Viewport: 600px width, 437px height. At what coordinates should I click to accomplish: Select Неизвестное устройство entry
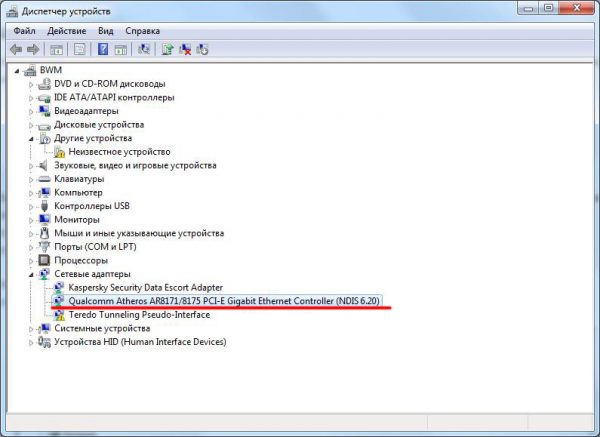pyautogui.click(x=119, y=152)
